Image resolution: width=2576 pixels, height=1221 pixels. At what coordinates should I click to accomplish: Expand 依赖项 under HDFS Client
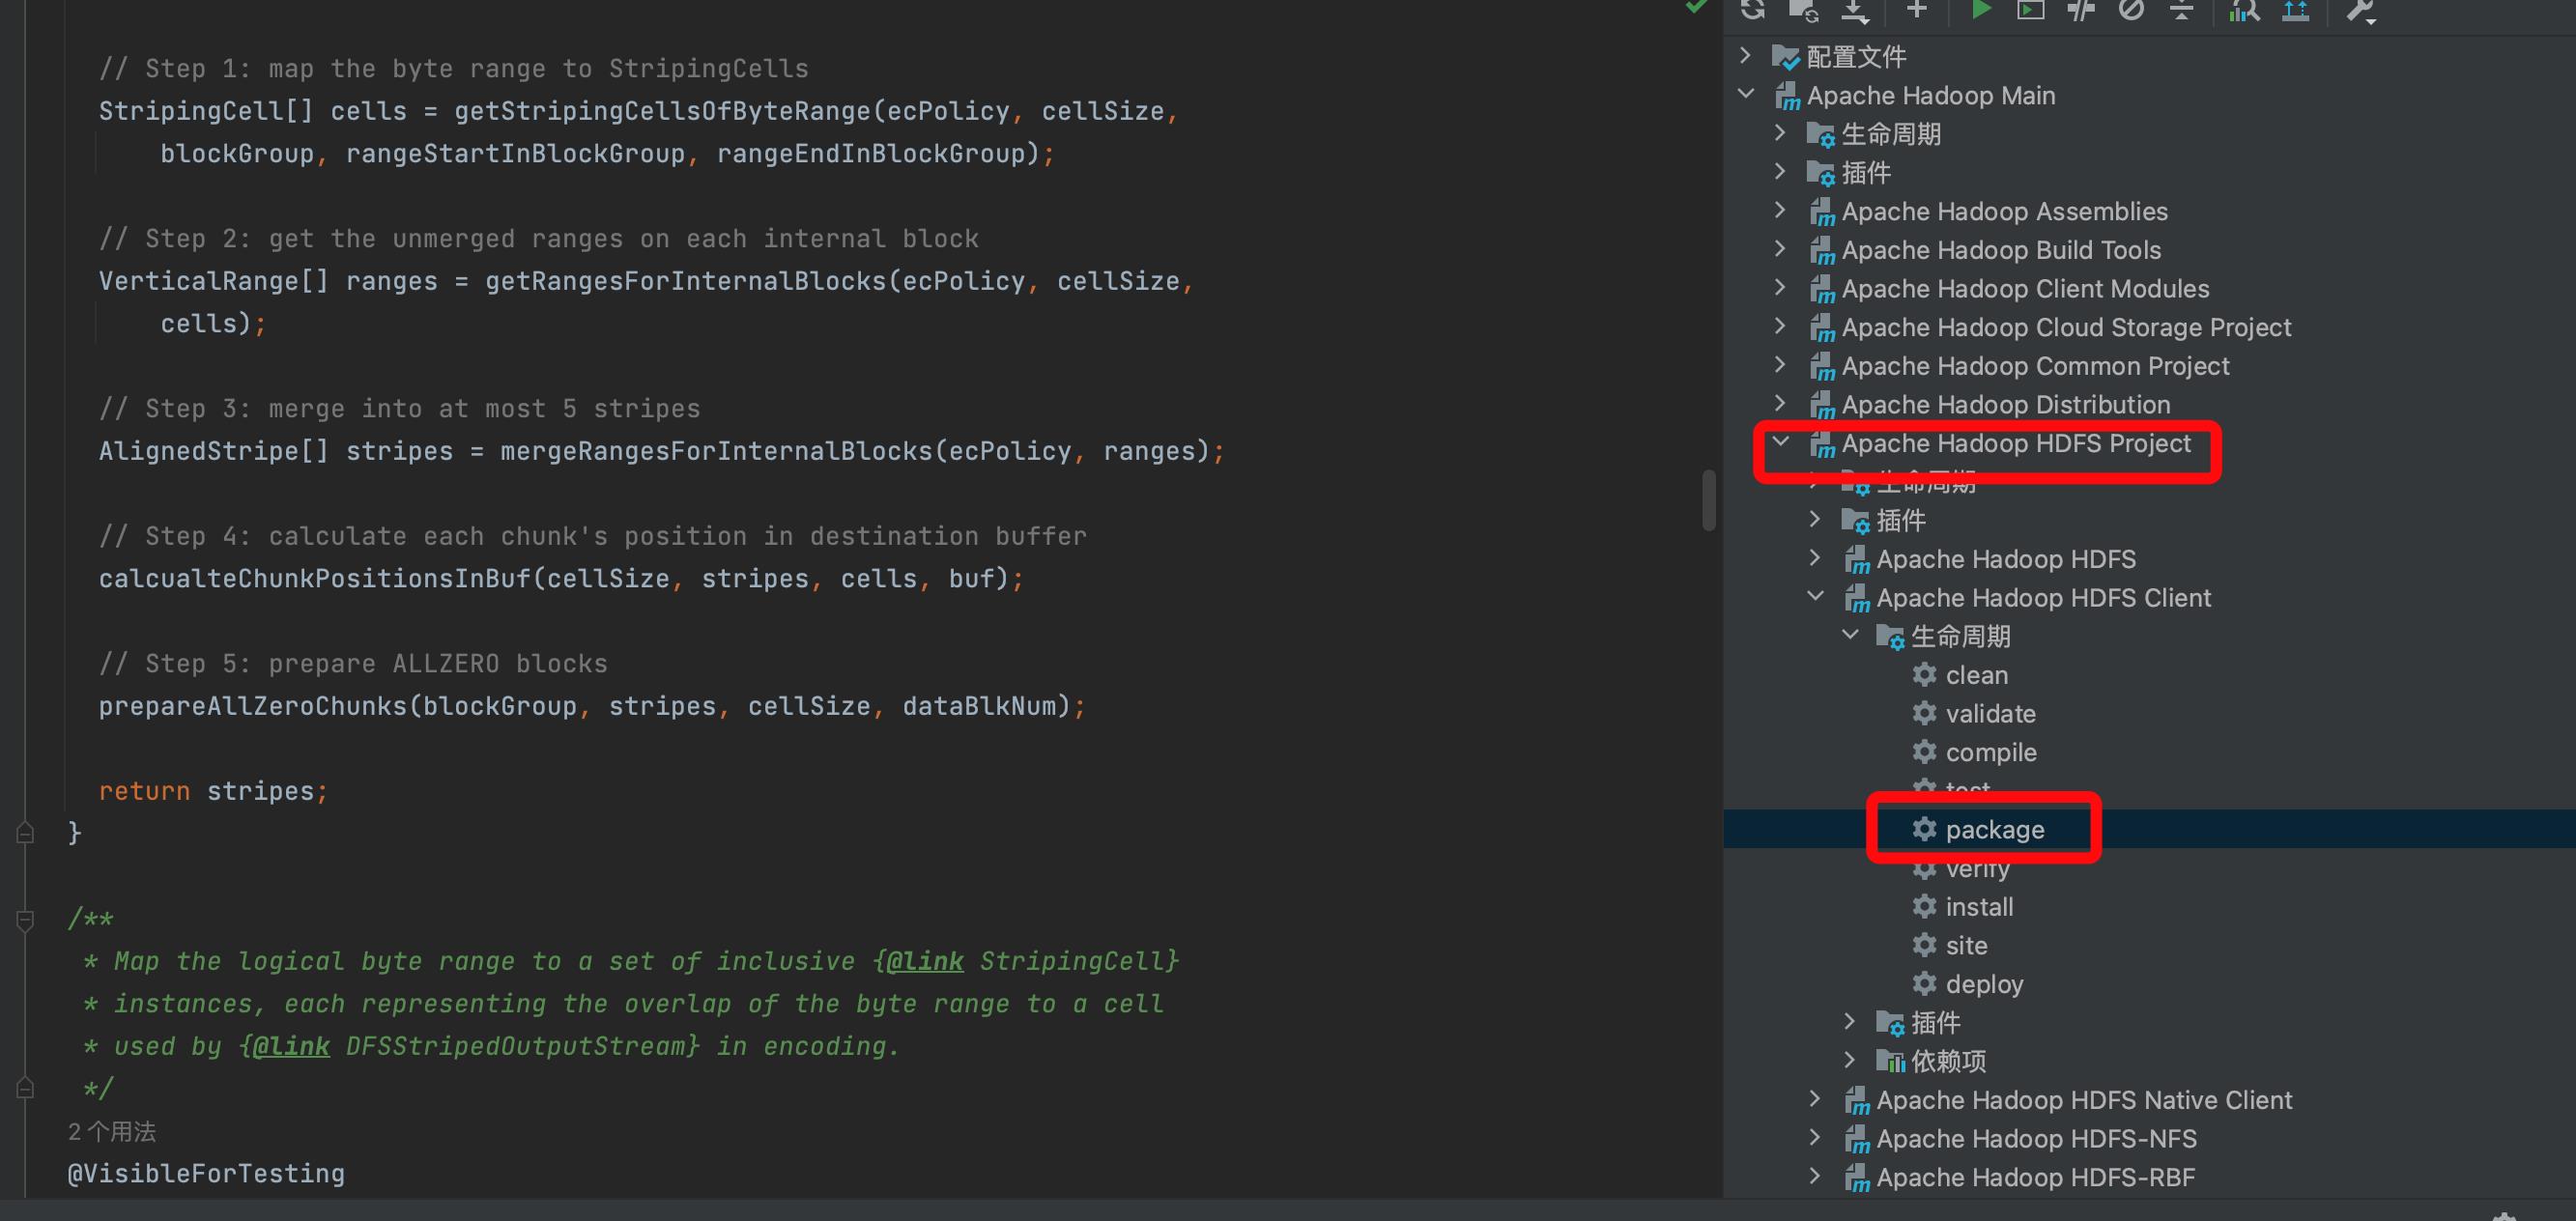[x=1850, y=1060]
